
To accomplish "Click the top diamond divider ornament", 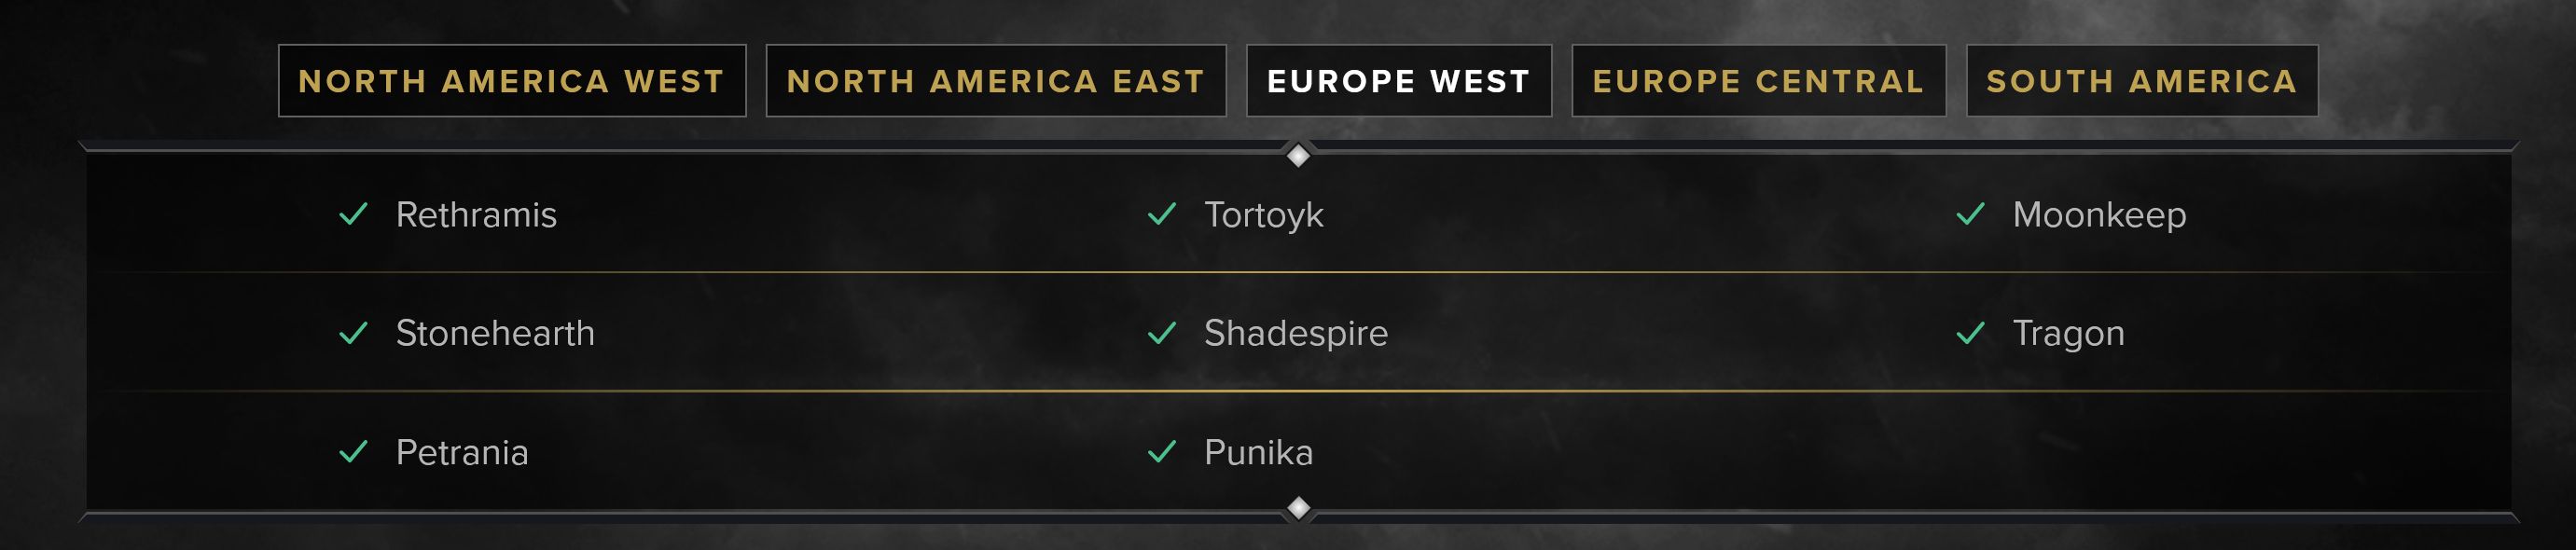I will pos(1298,155).
